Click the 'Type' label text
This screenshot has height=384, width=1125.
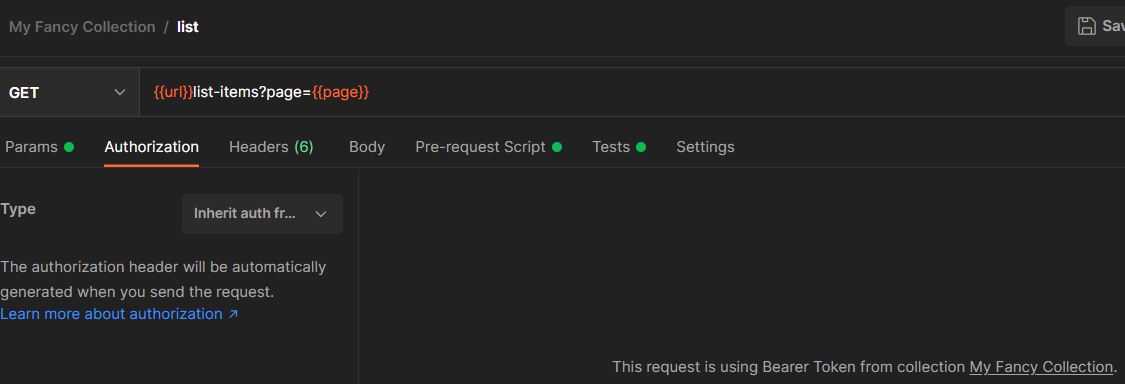(x=18, y=209)
